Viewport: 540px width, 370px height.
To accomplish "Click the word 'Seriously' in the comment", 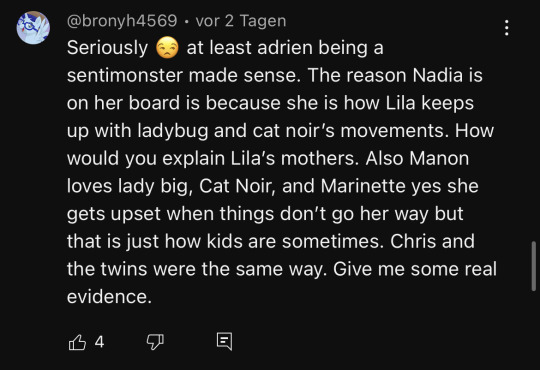I will [x=107, y=48].
